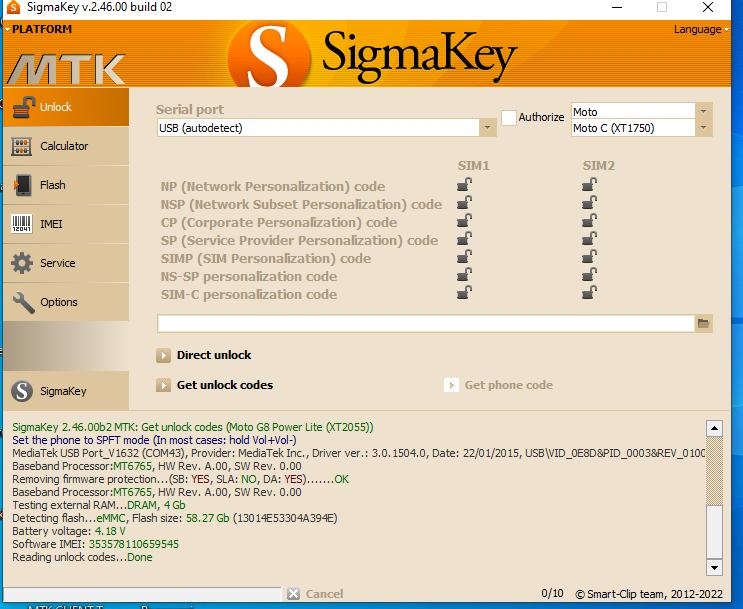Viewport: 743px width, 609px height.
Task: Click SIM2 padlock for SP code
Action: 589,238
